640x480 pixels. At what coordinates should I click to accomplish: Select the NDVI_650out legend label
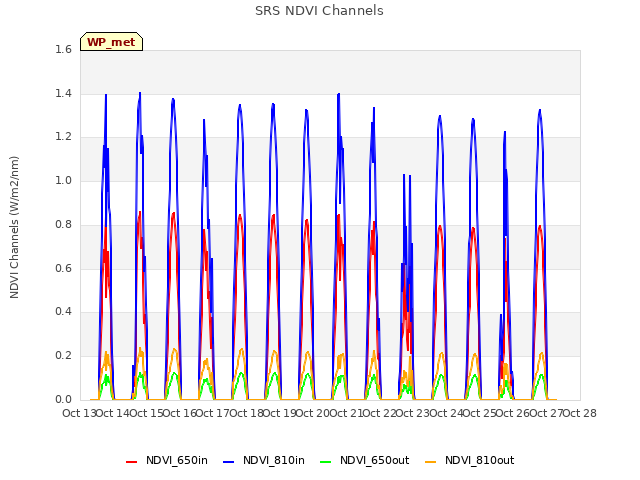click(374, 460)
